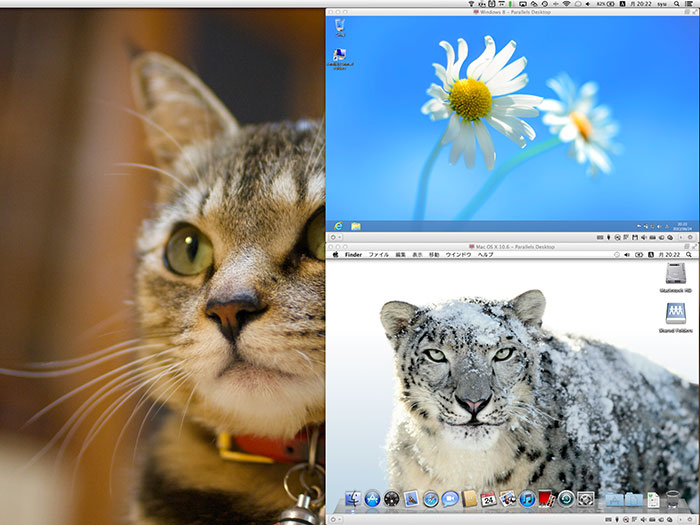Click CD/DVD icon in Windows 8 VM status bar
Viewport: 700px width, 525px height.
[x=617, y=238]
